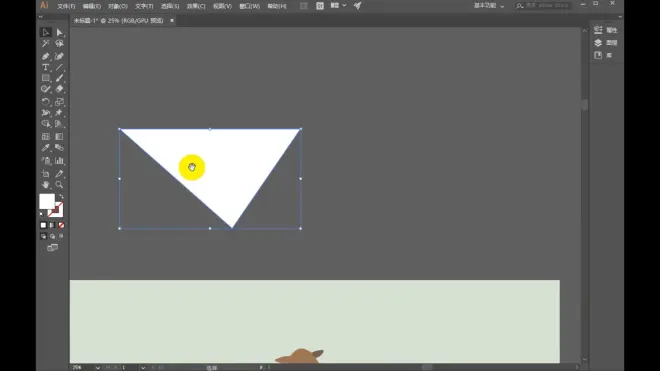660x371 pixels.
Task: Open the 文件(F) File menu
Action: click(x=66, y=6)
